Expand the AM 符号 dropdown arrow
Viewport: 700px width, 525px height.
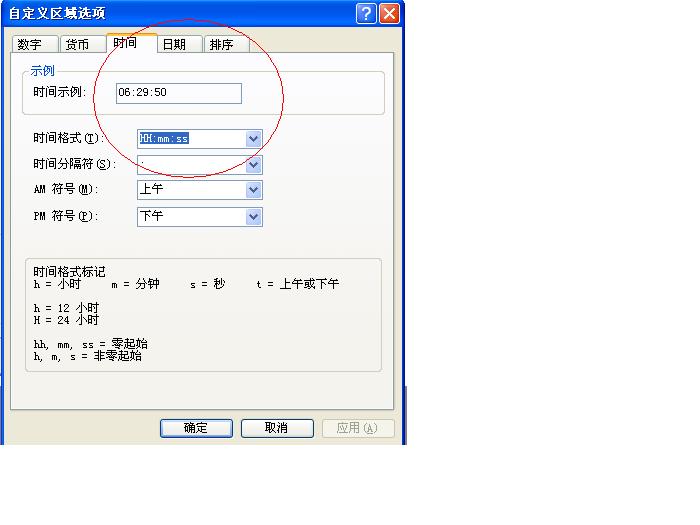click(254, 190)
